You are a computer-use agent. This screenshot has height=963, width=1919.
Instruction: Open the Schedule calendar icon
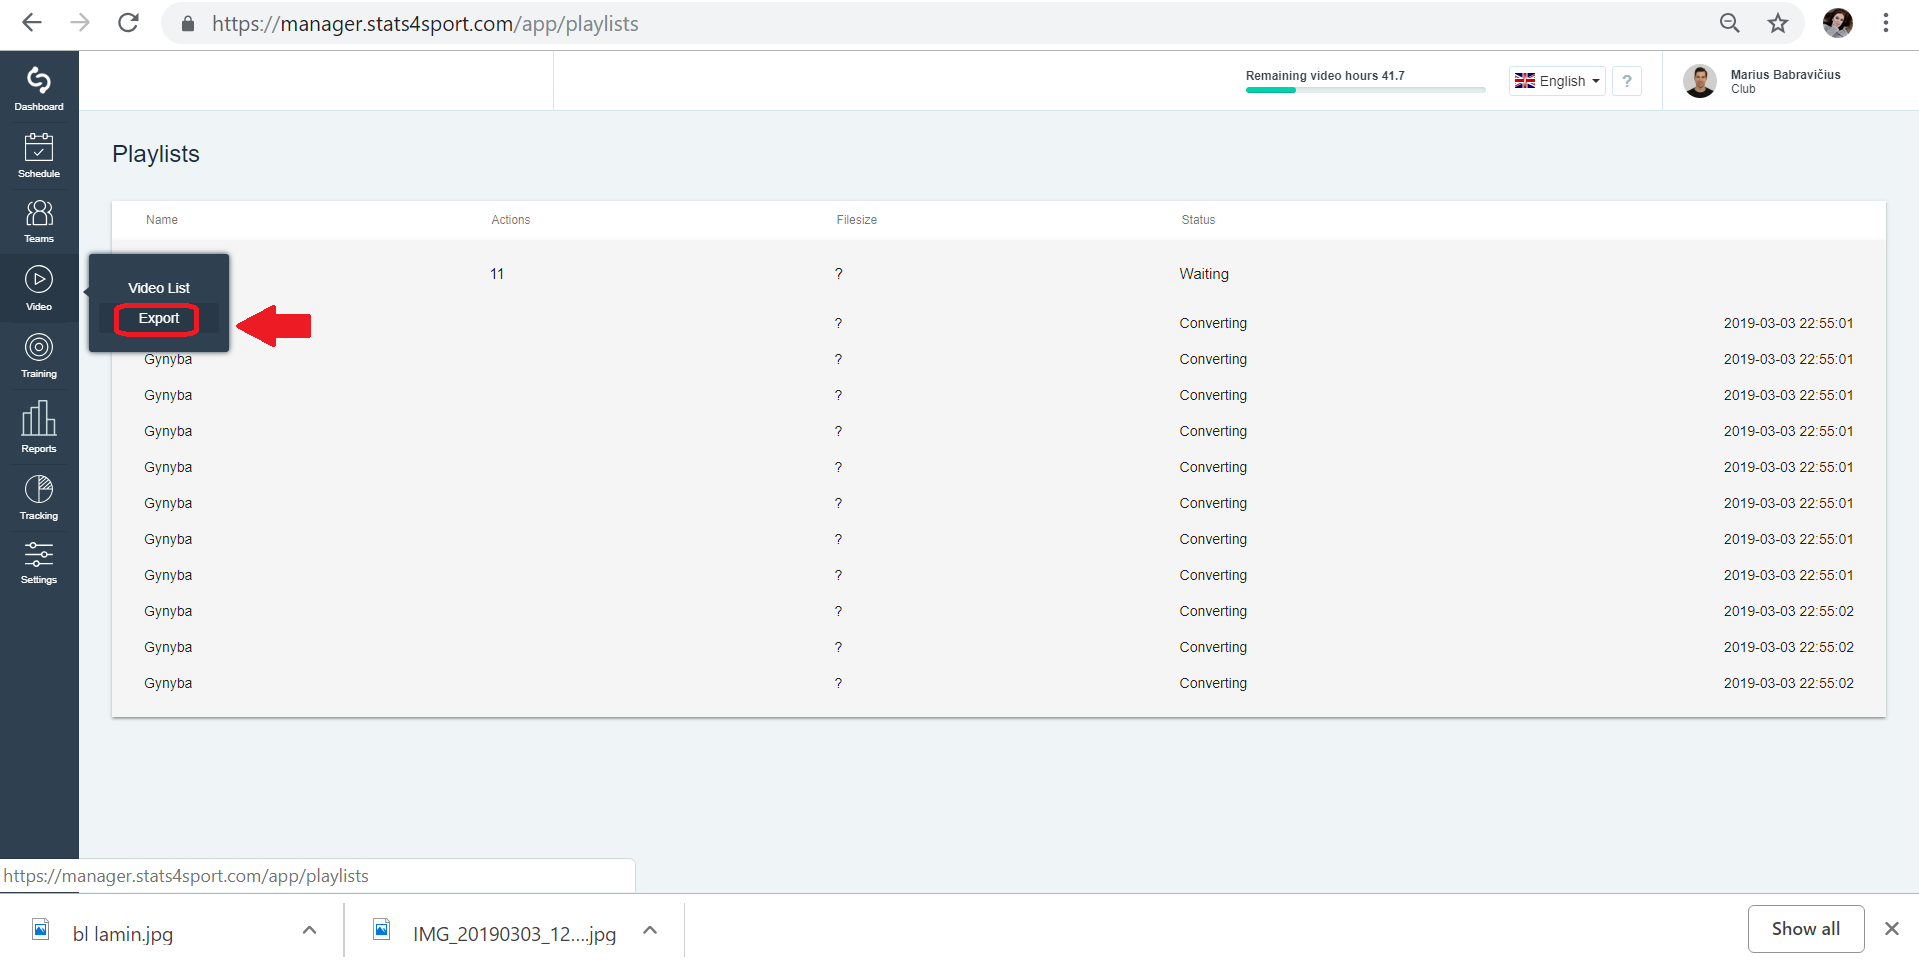(x=39, y=154)
